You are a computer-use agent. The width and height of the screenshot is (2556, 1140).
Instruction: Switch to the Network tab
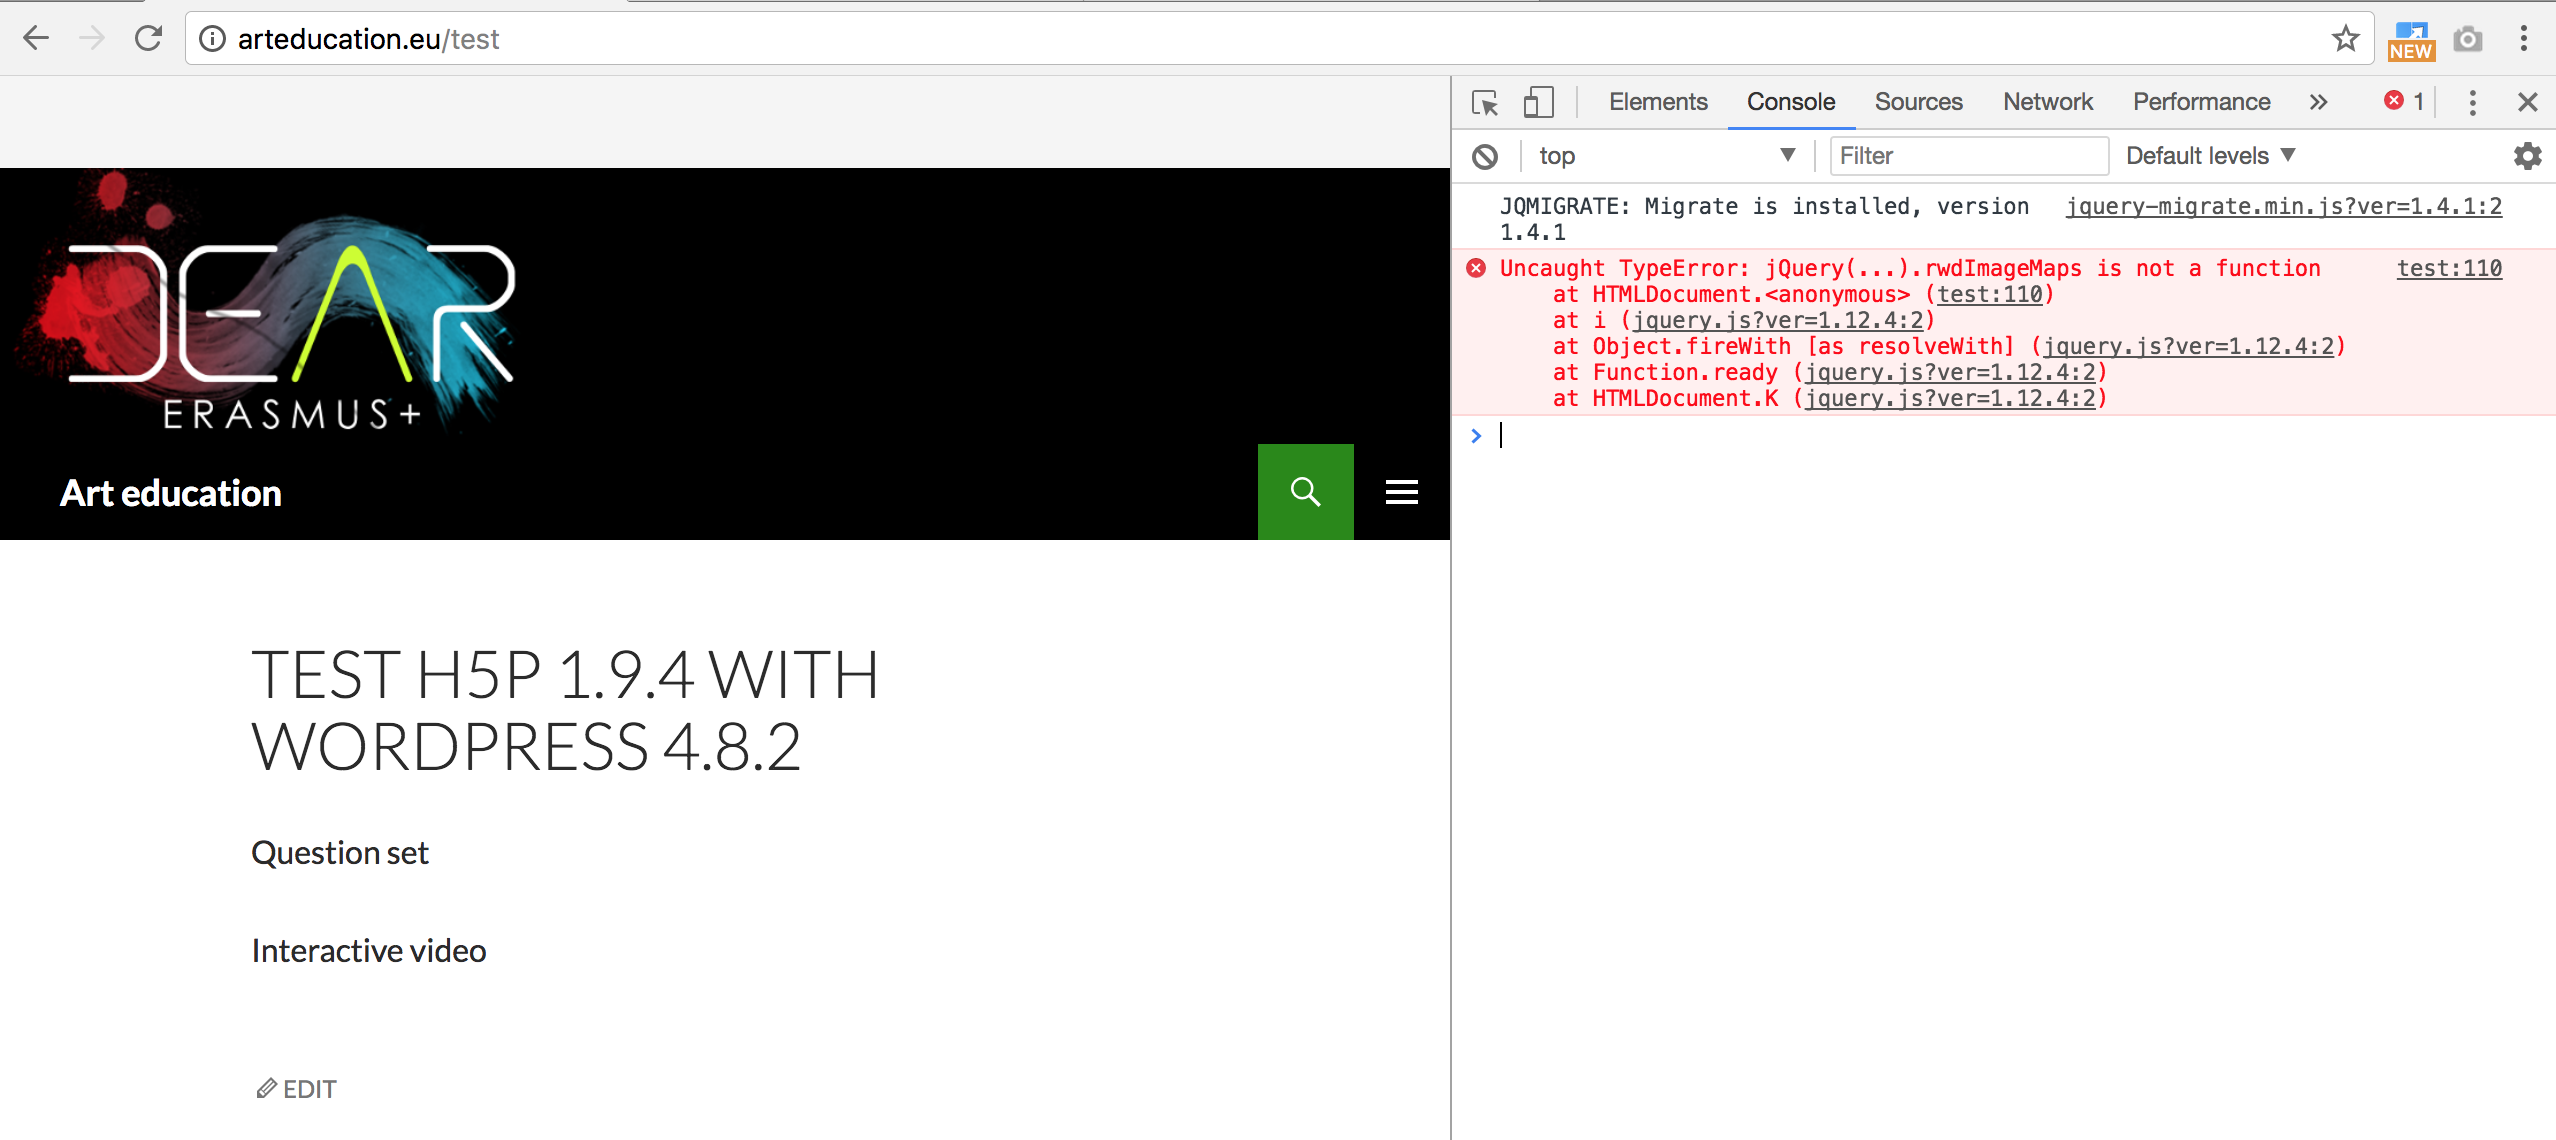pyautogui.click(x=2048, y=102)
